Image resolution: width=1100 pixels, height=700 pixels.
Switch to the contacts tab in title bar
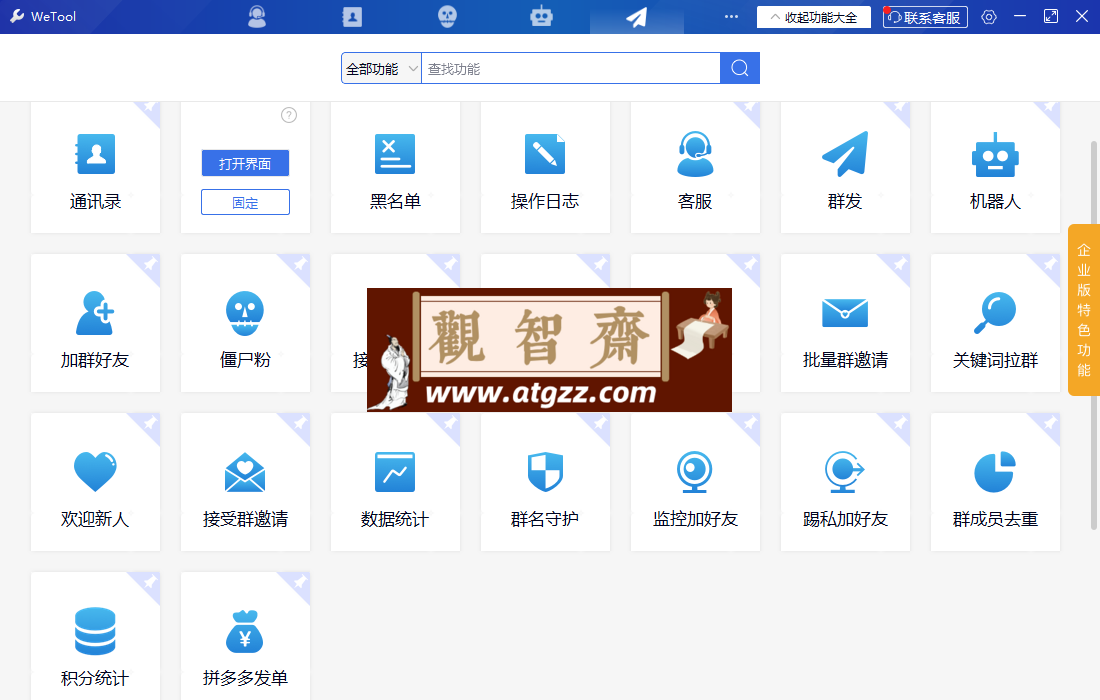point(352,17)
